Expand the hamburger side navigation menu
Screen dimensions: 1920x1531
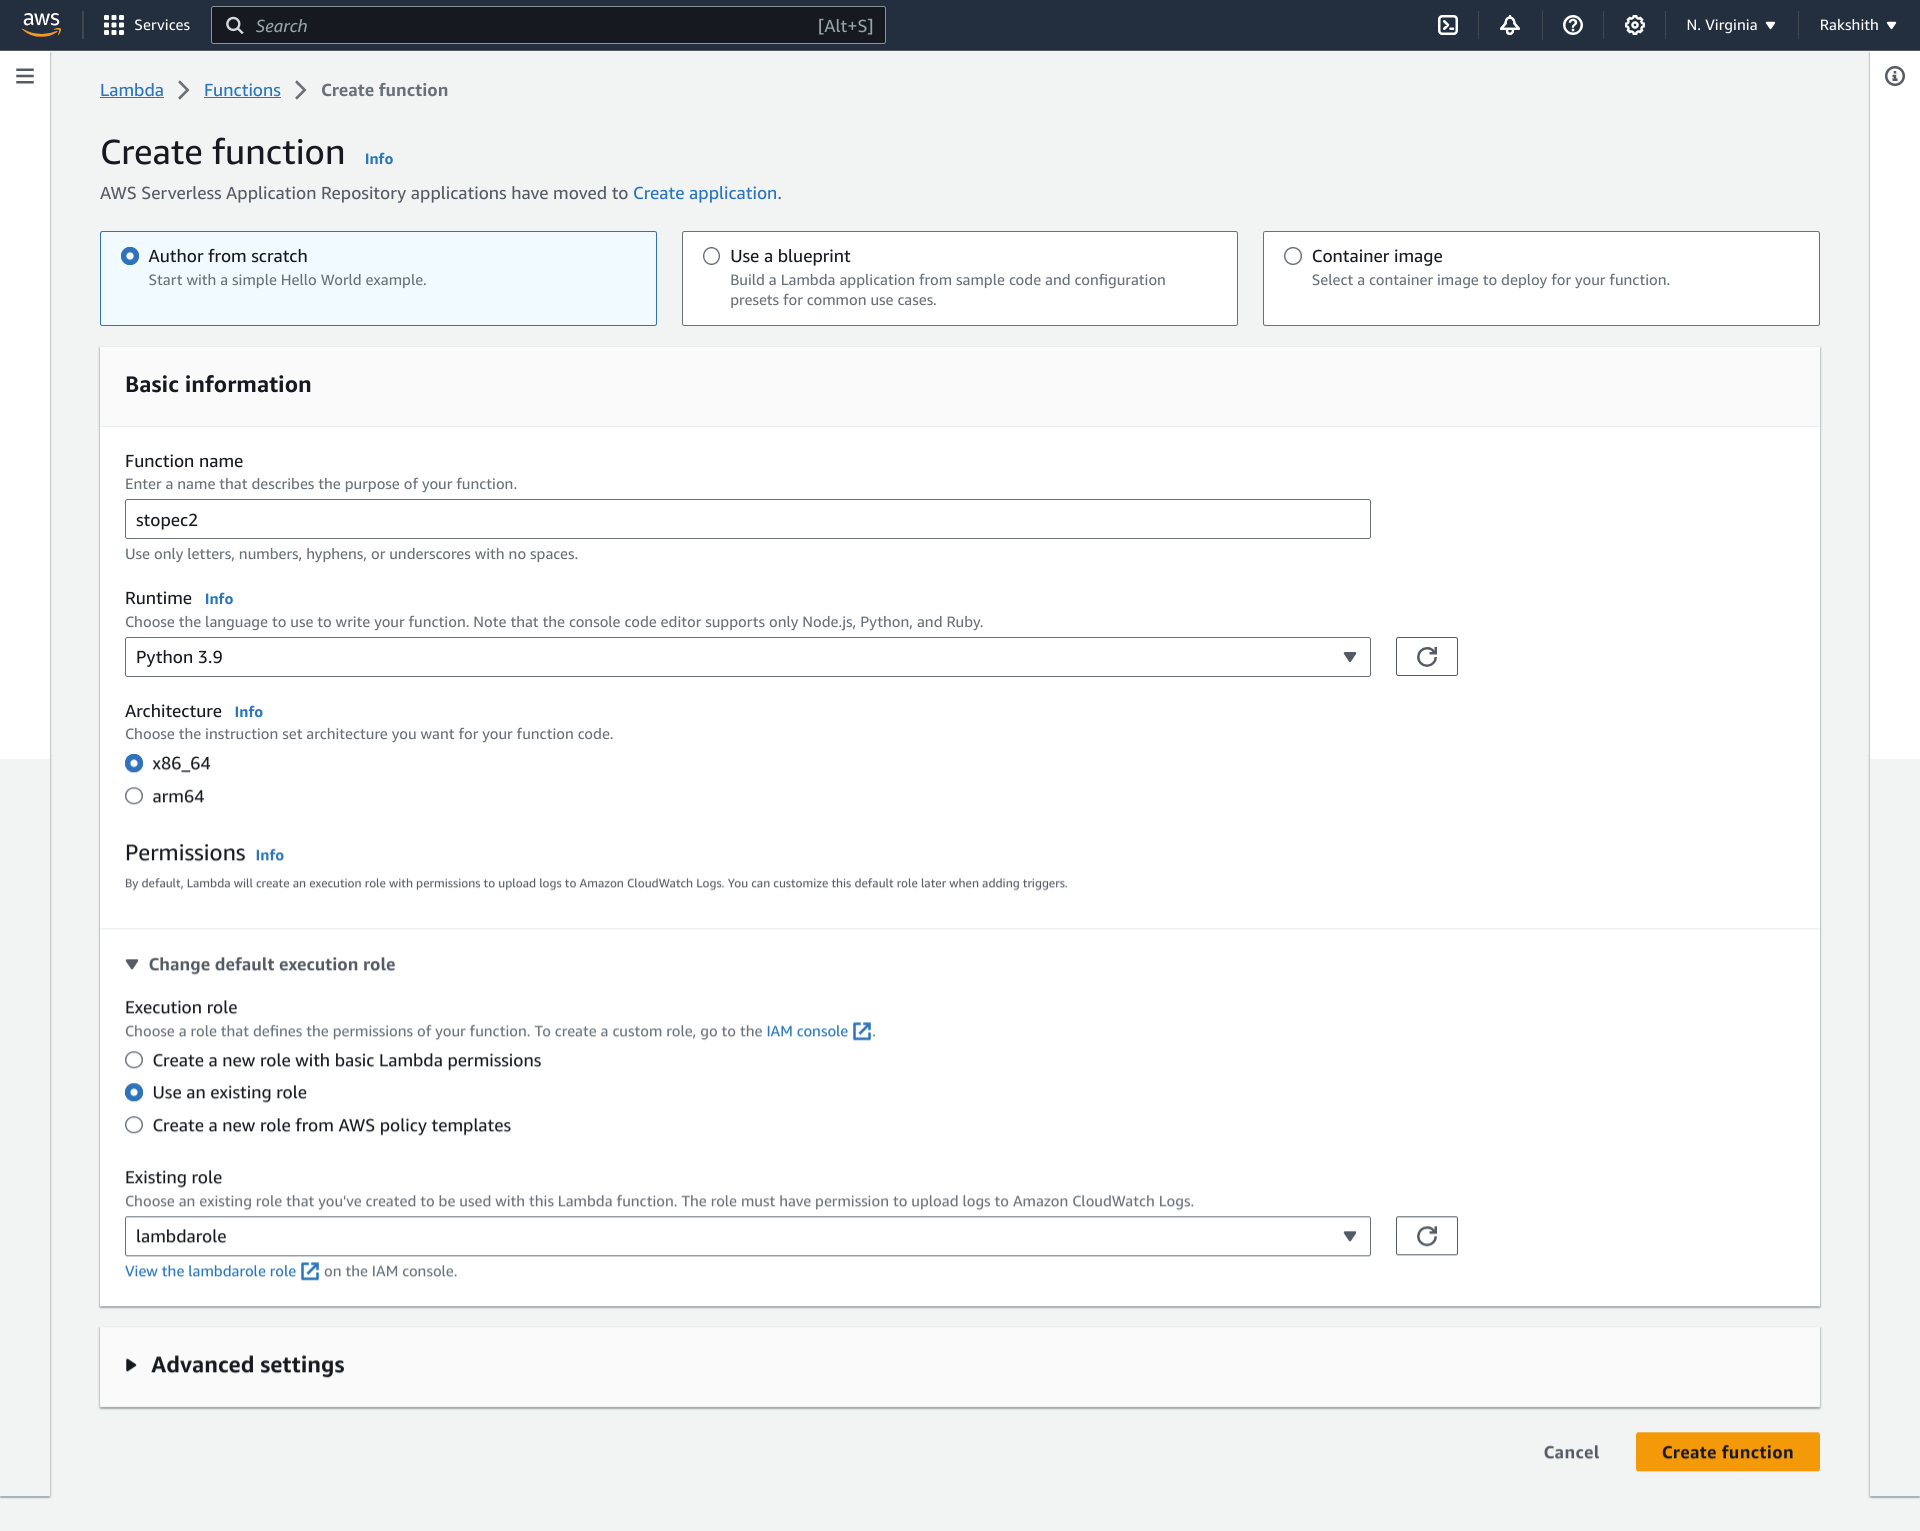25,76
